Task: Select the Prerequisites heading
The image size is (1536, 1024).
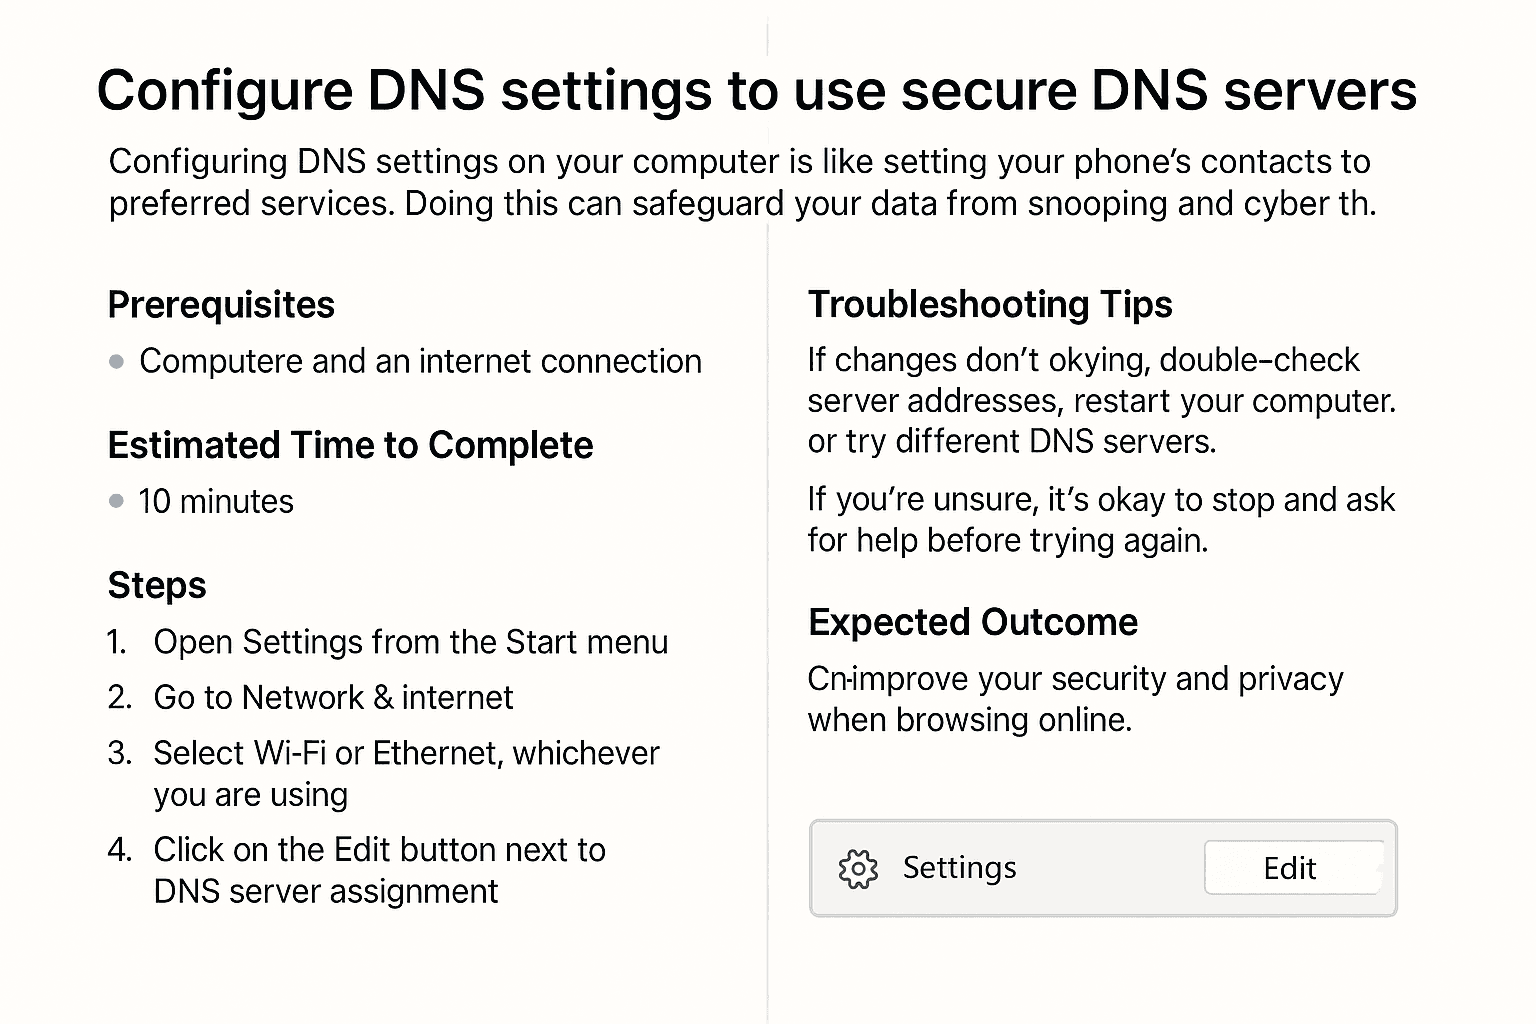Action: (221, 305)
